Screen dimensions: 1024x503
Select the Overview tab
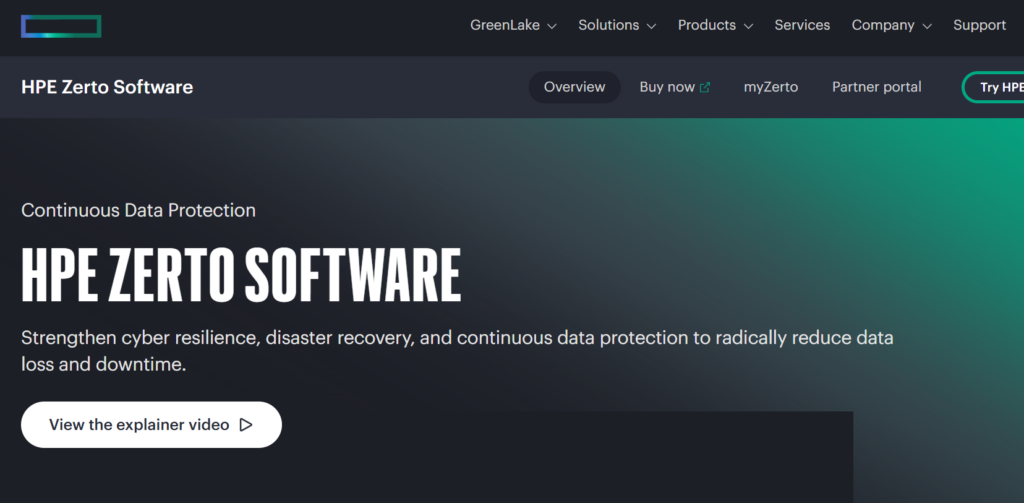click(574, 87)
